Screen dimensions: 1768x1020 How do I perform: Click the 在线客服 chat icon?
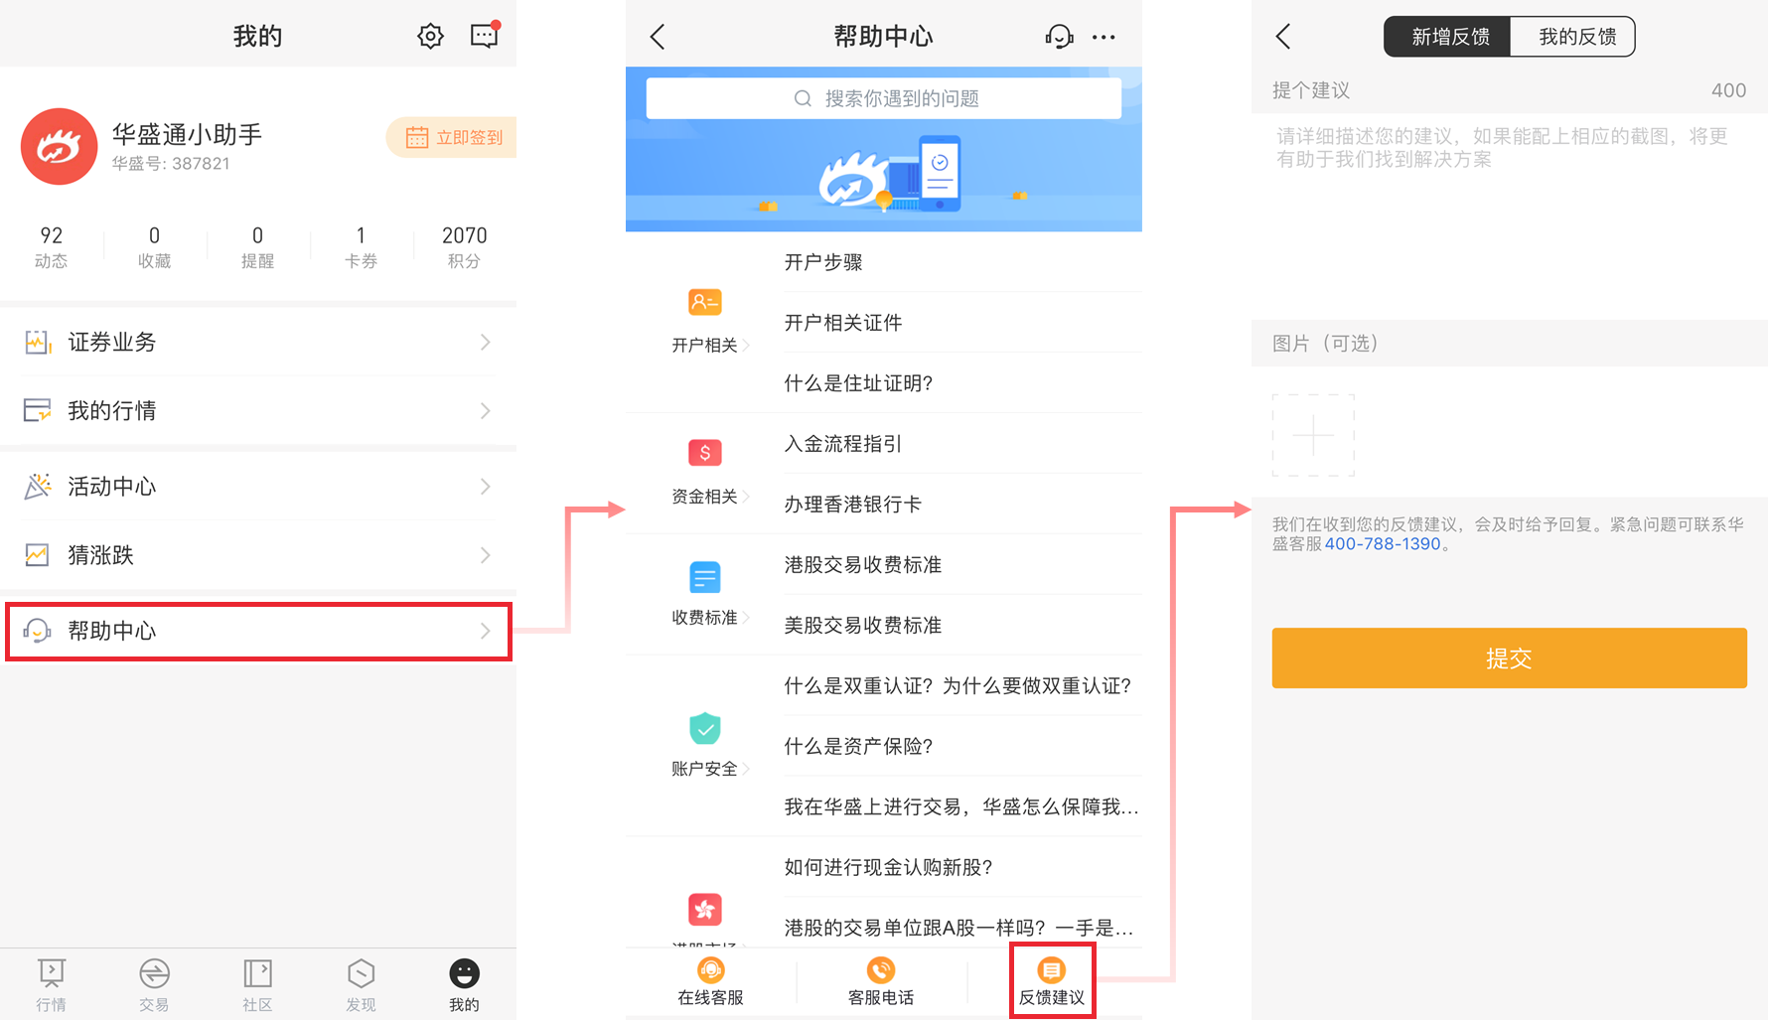click(710, 970)
